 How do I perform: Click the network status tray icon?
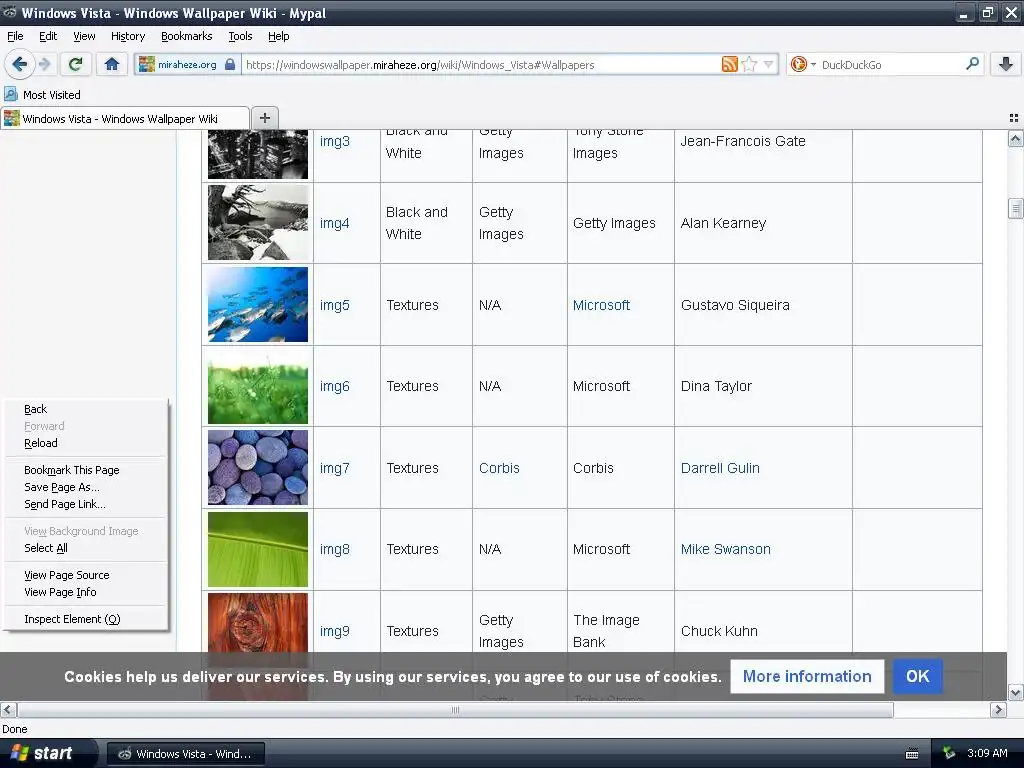coord(949,754)
